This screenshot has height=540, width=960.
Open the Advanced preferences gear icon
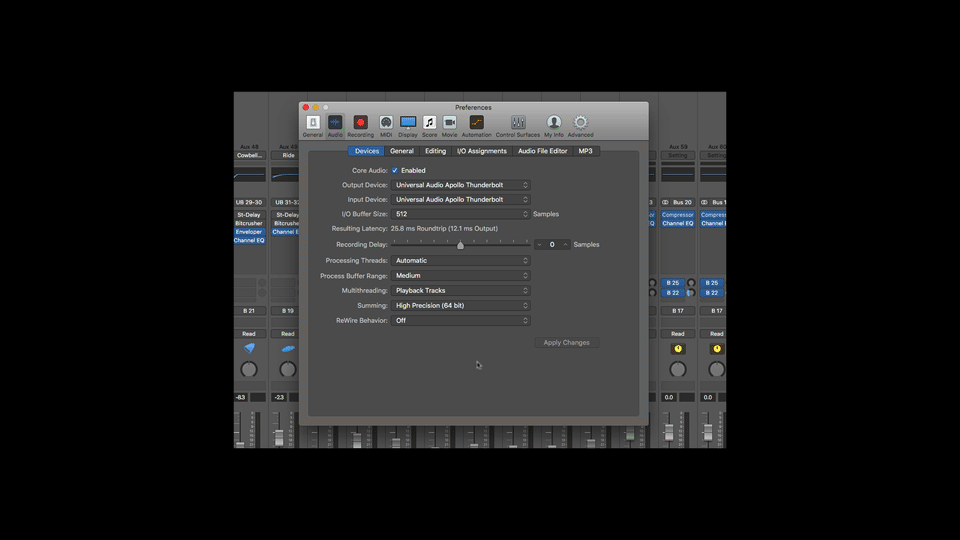(580, 122)
